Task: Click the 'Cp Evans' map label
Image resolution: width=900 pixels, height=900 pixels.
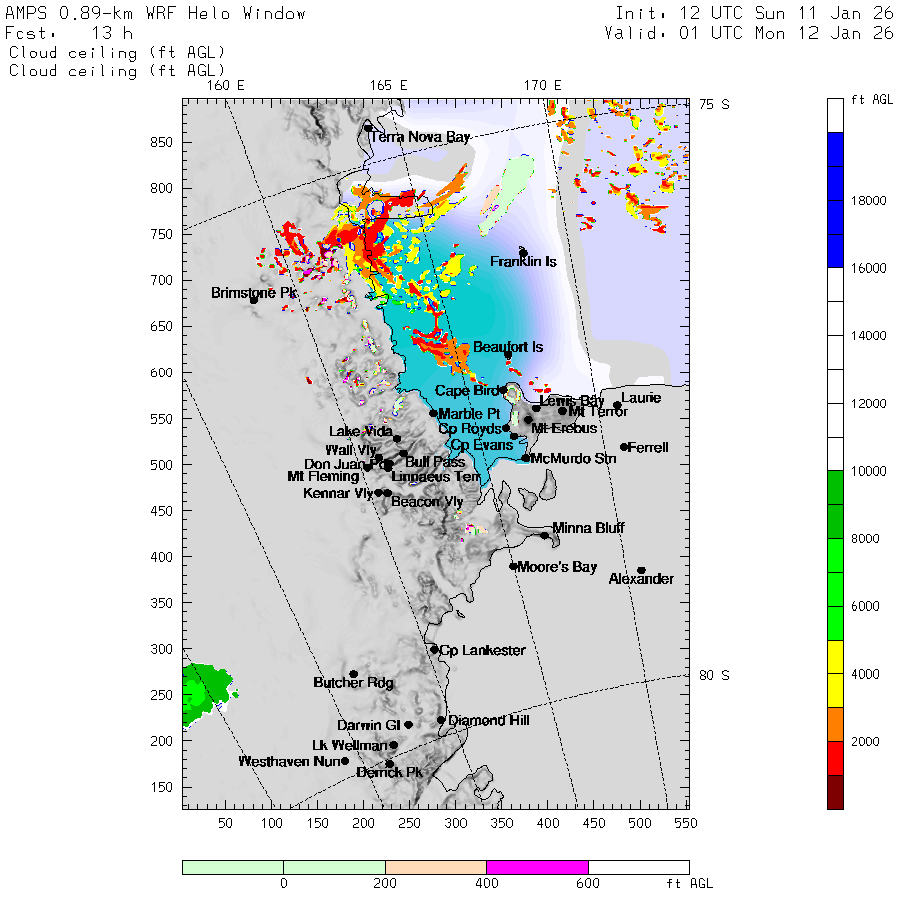Action: coord(482,445)
